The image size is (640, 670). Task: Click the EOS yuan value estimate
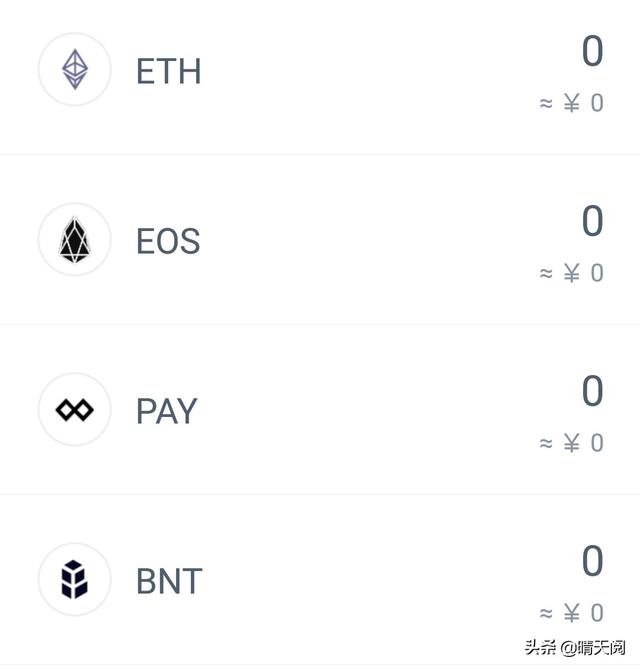click(x=572, y=273)
